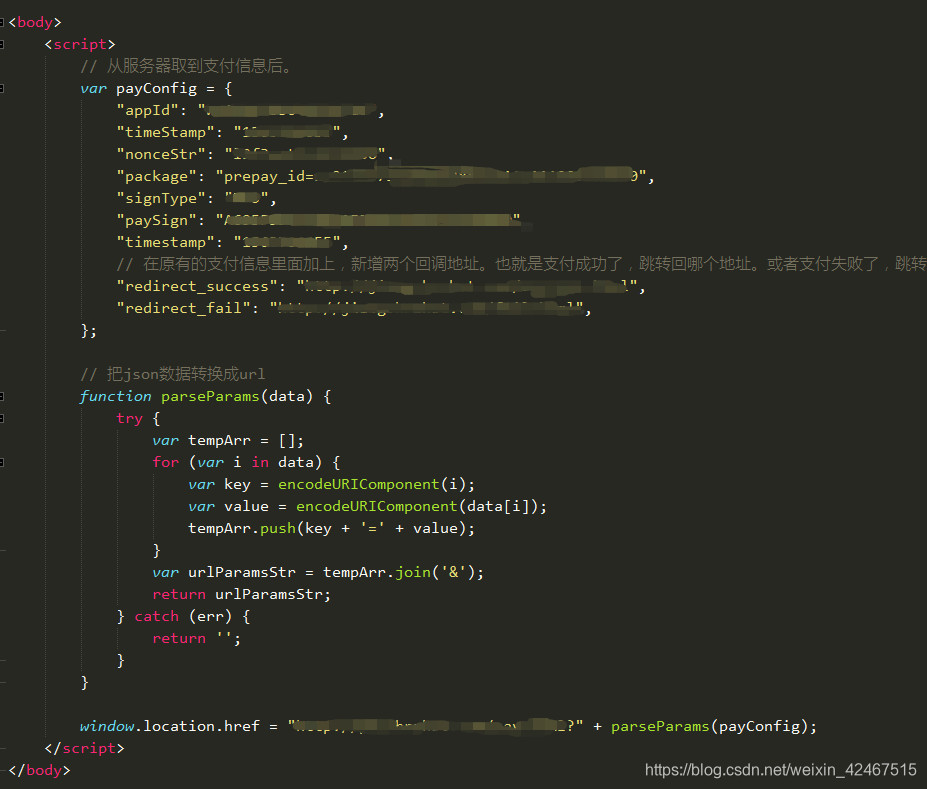This screenshot has height=789, width=927.
Task: Collapse the fold marker beside the <body> tag
Action: tap(2, 22)
